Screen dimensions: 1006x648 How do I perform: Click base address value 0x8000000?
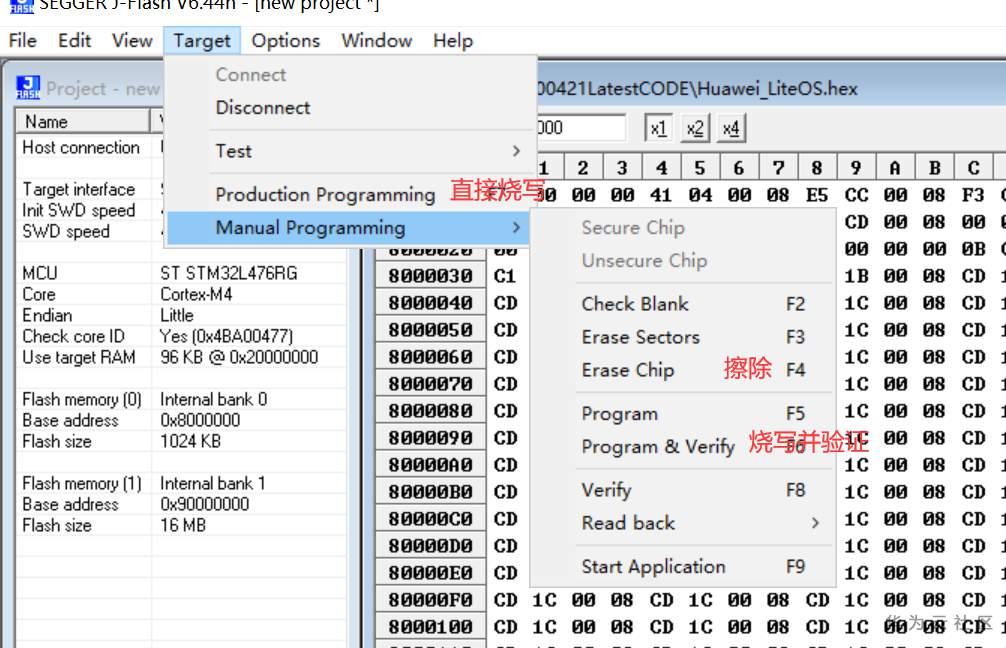click(x=200, y=420)
